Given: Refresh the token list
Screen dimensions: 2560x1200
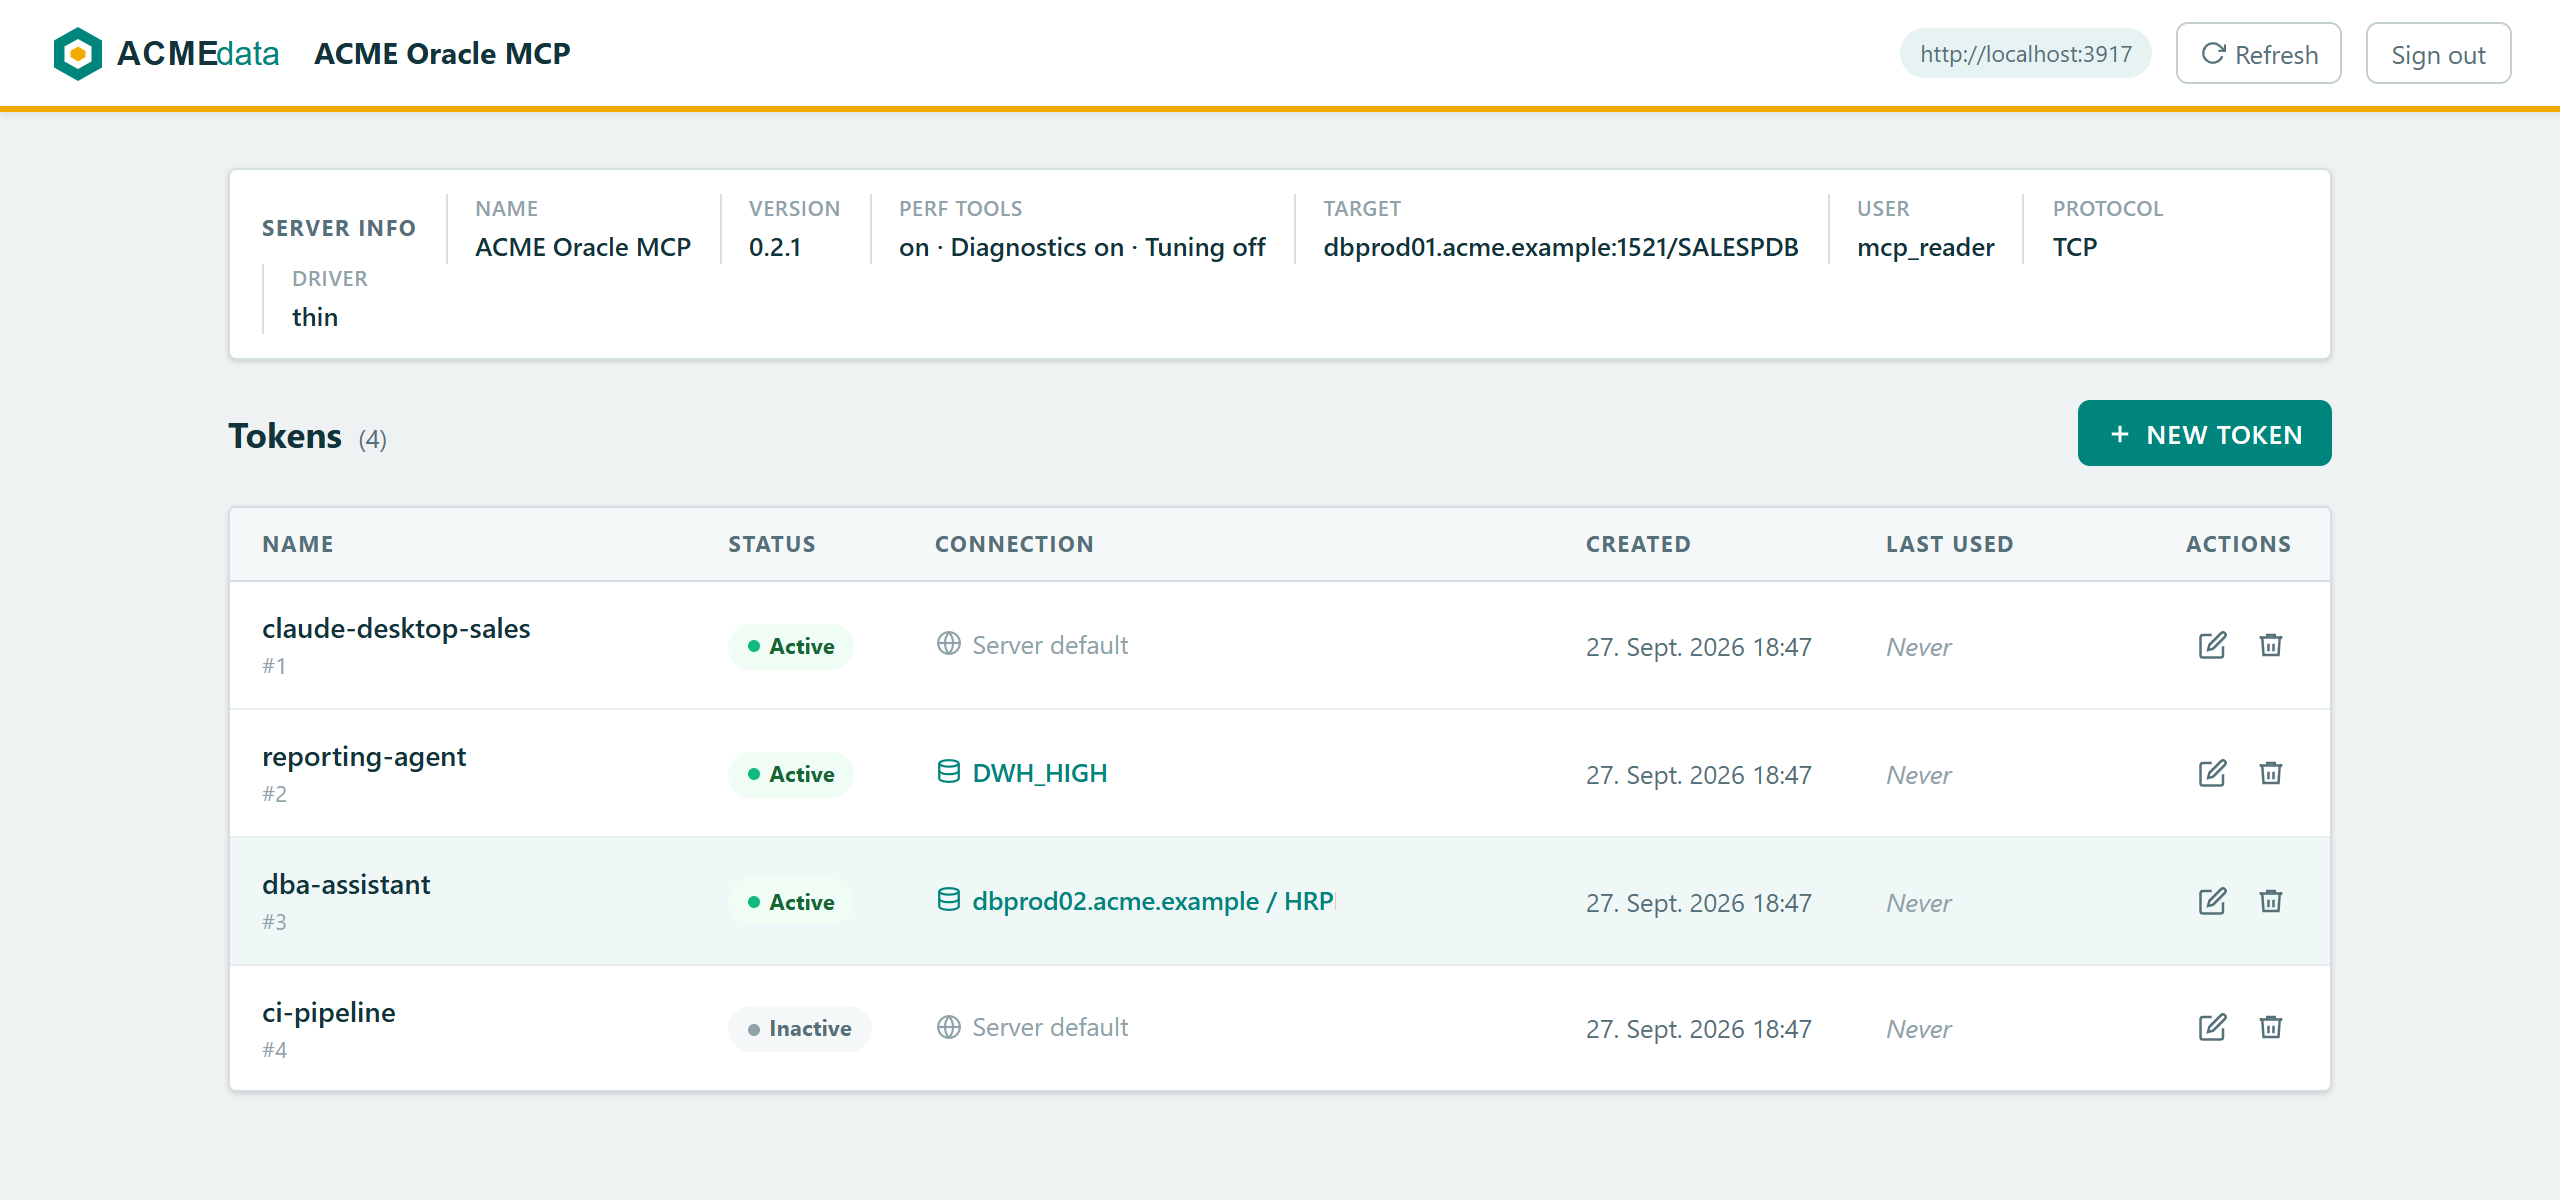Looking at the screenshot, I should pos(2258,54).
